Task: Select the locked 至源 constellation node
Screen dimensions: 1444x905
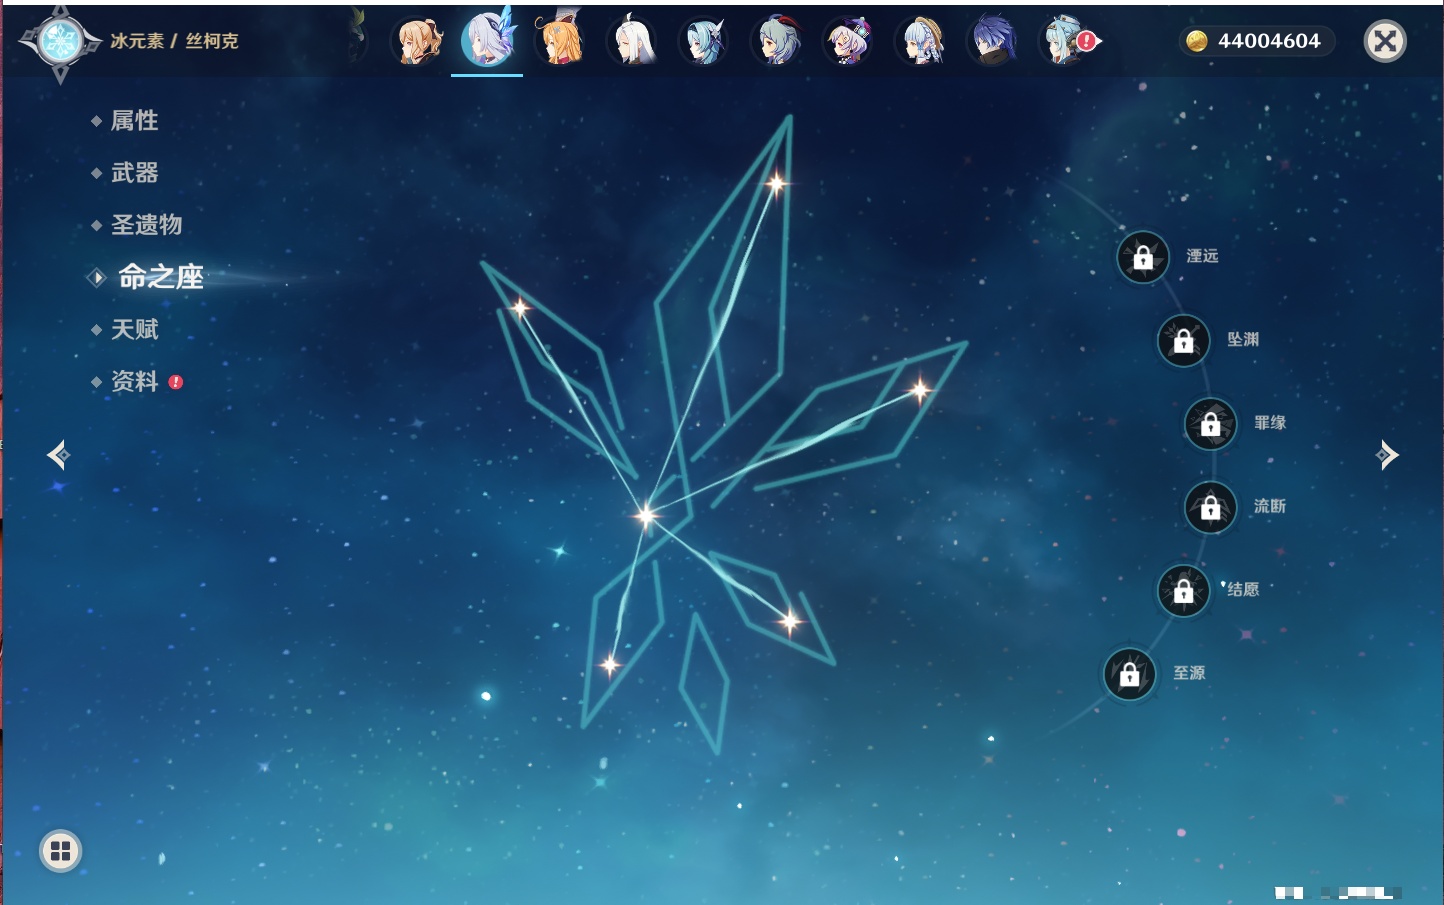Action: [x=1130, y=675]
